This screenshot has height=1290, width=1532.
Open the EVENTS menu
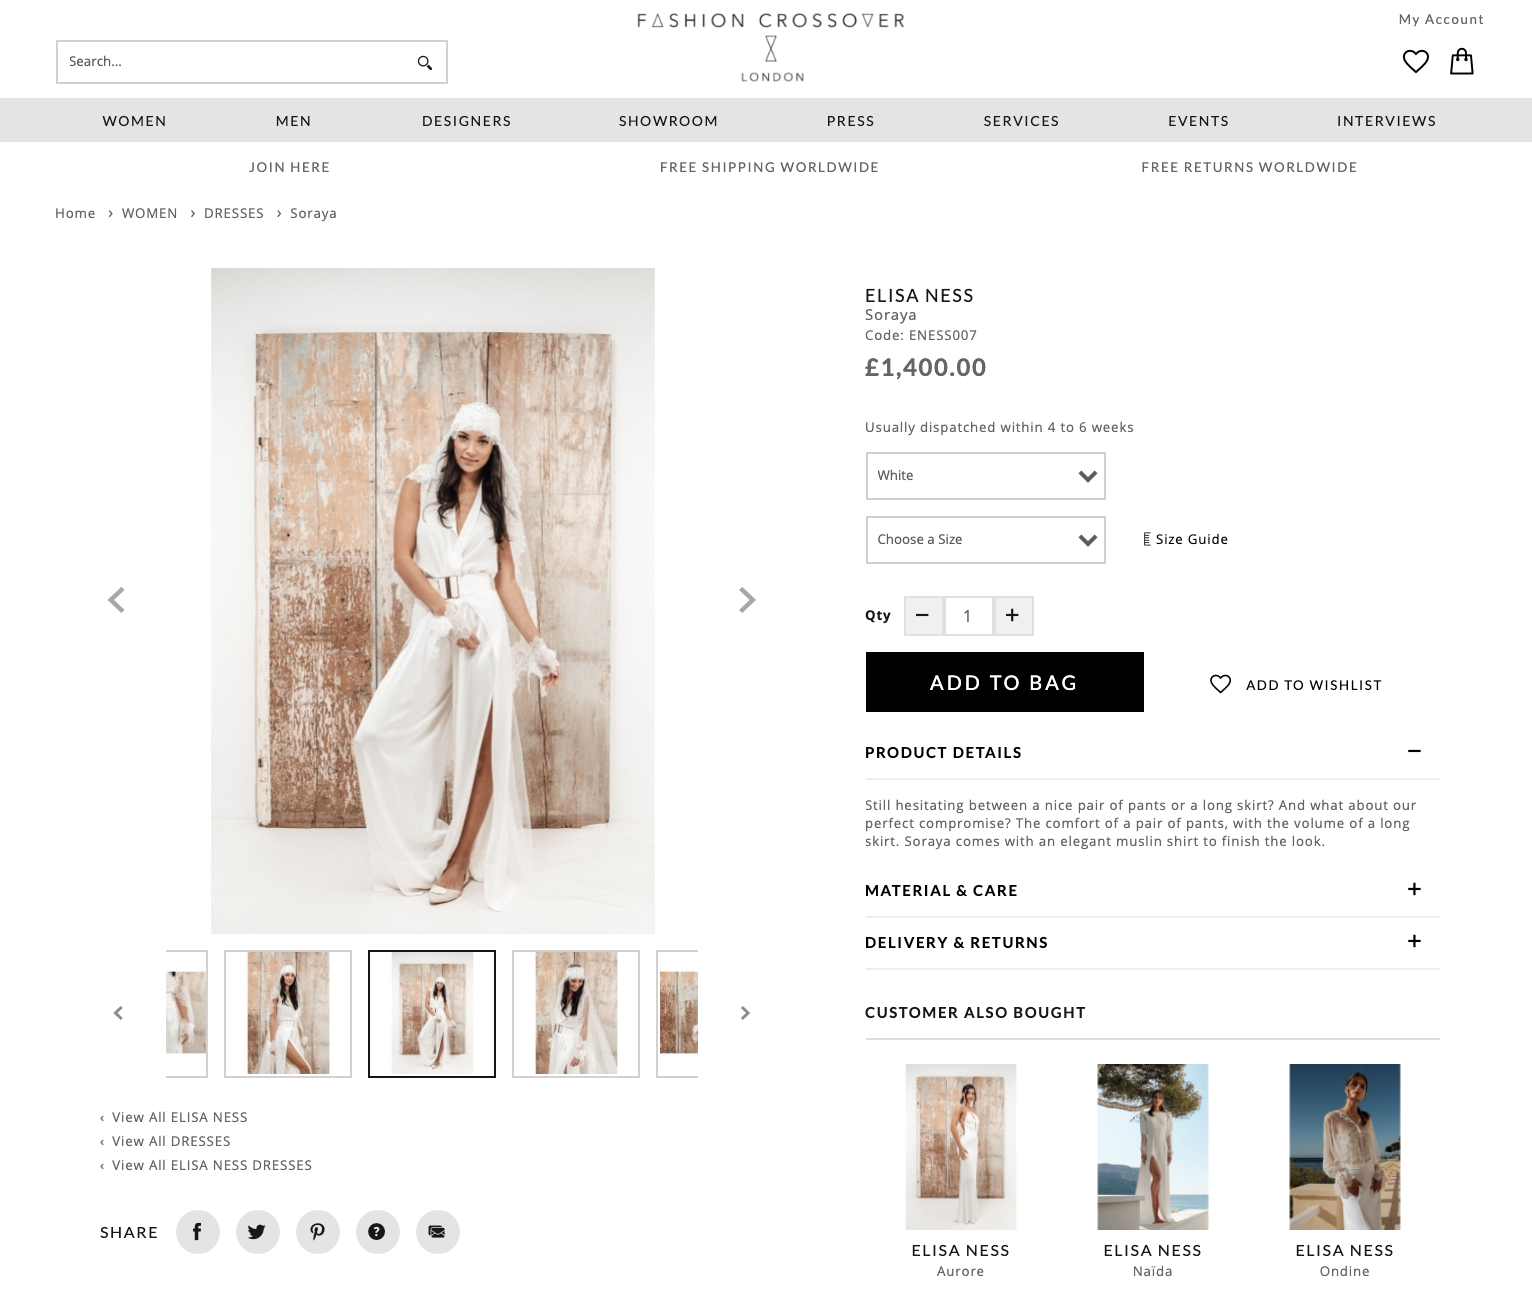click(x=1199, y=121)
